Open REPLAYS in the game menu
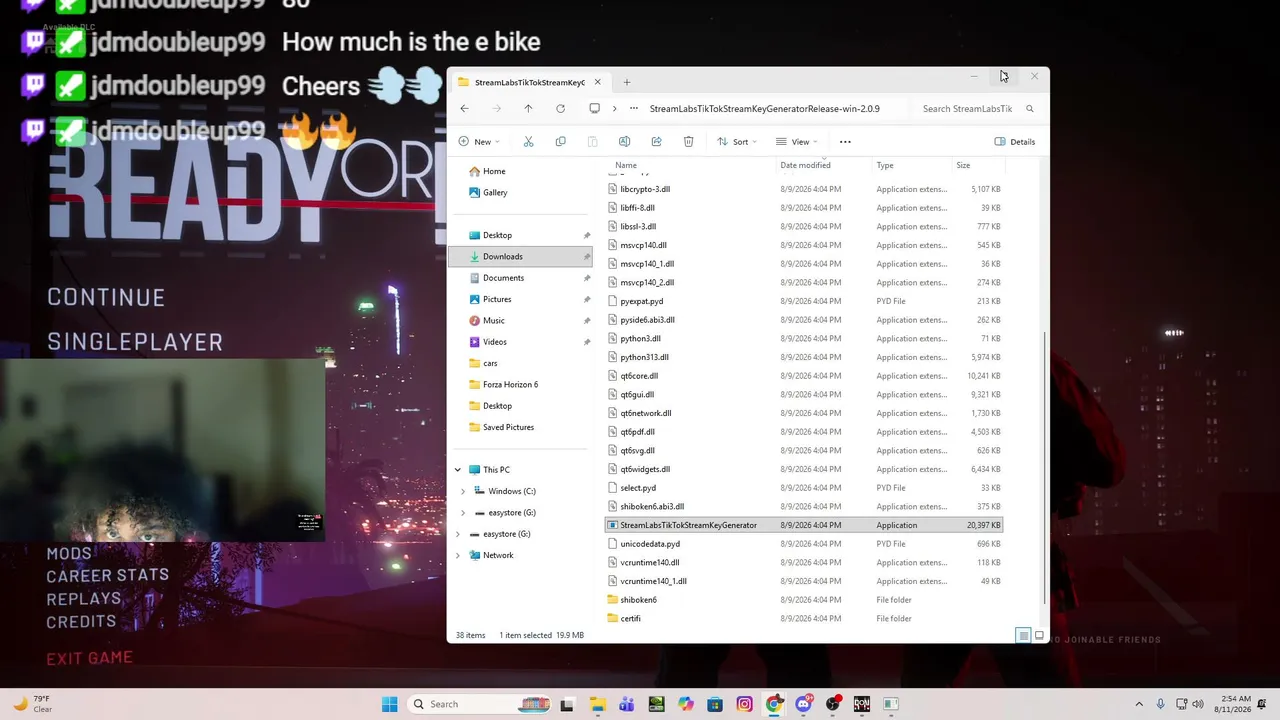This screenshot has height=720, width=1280. point(84,598)
